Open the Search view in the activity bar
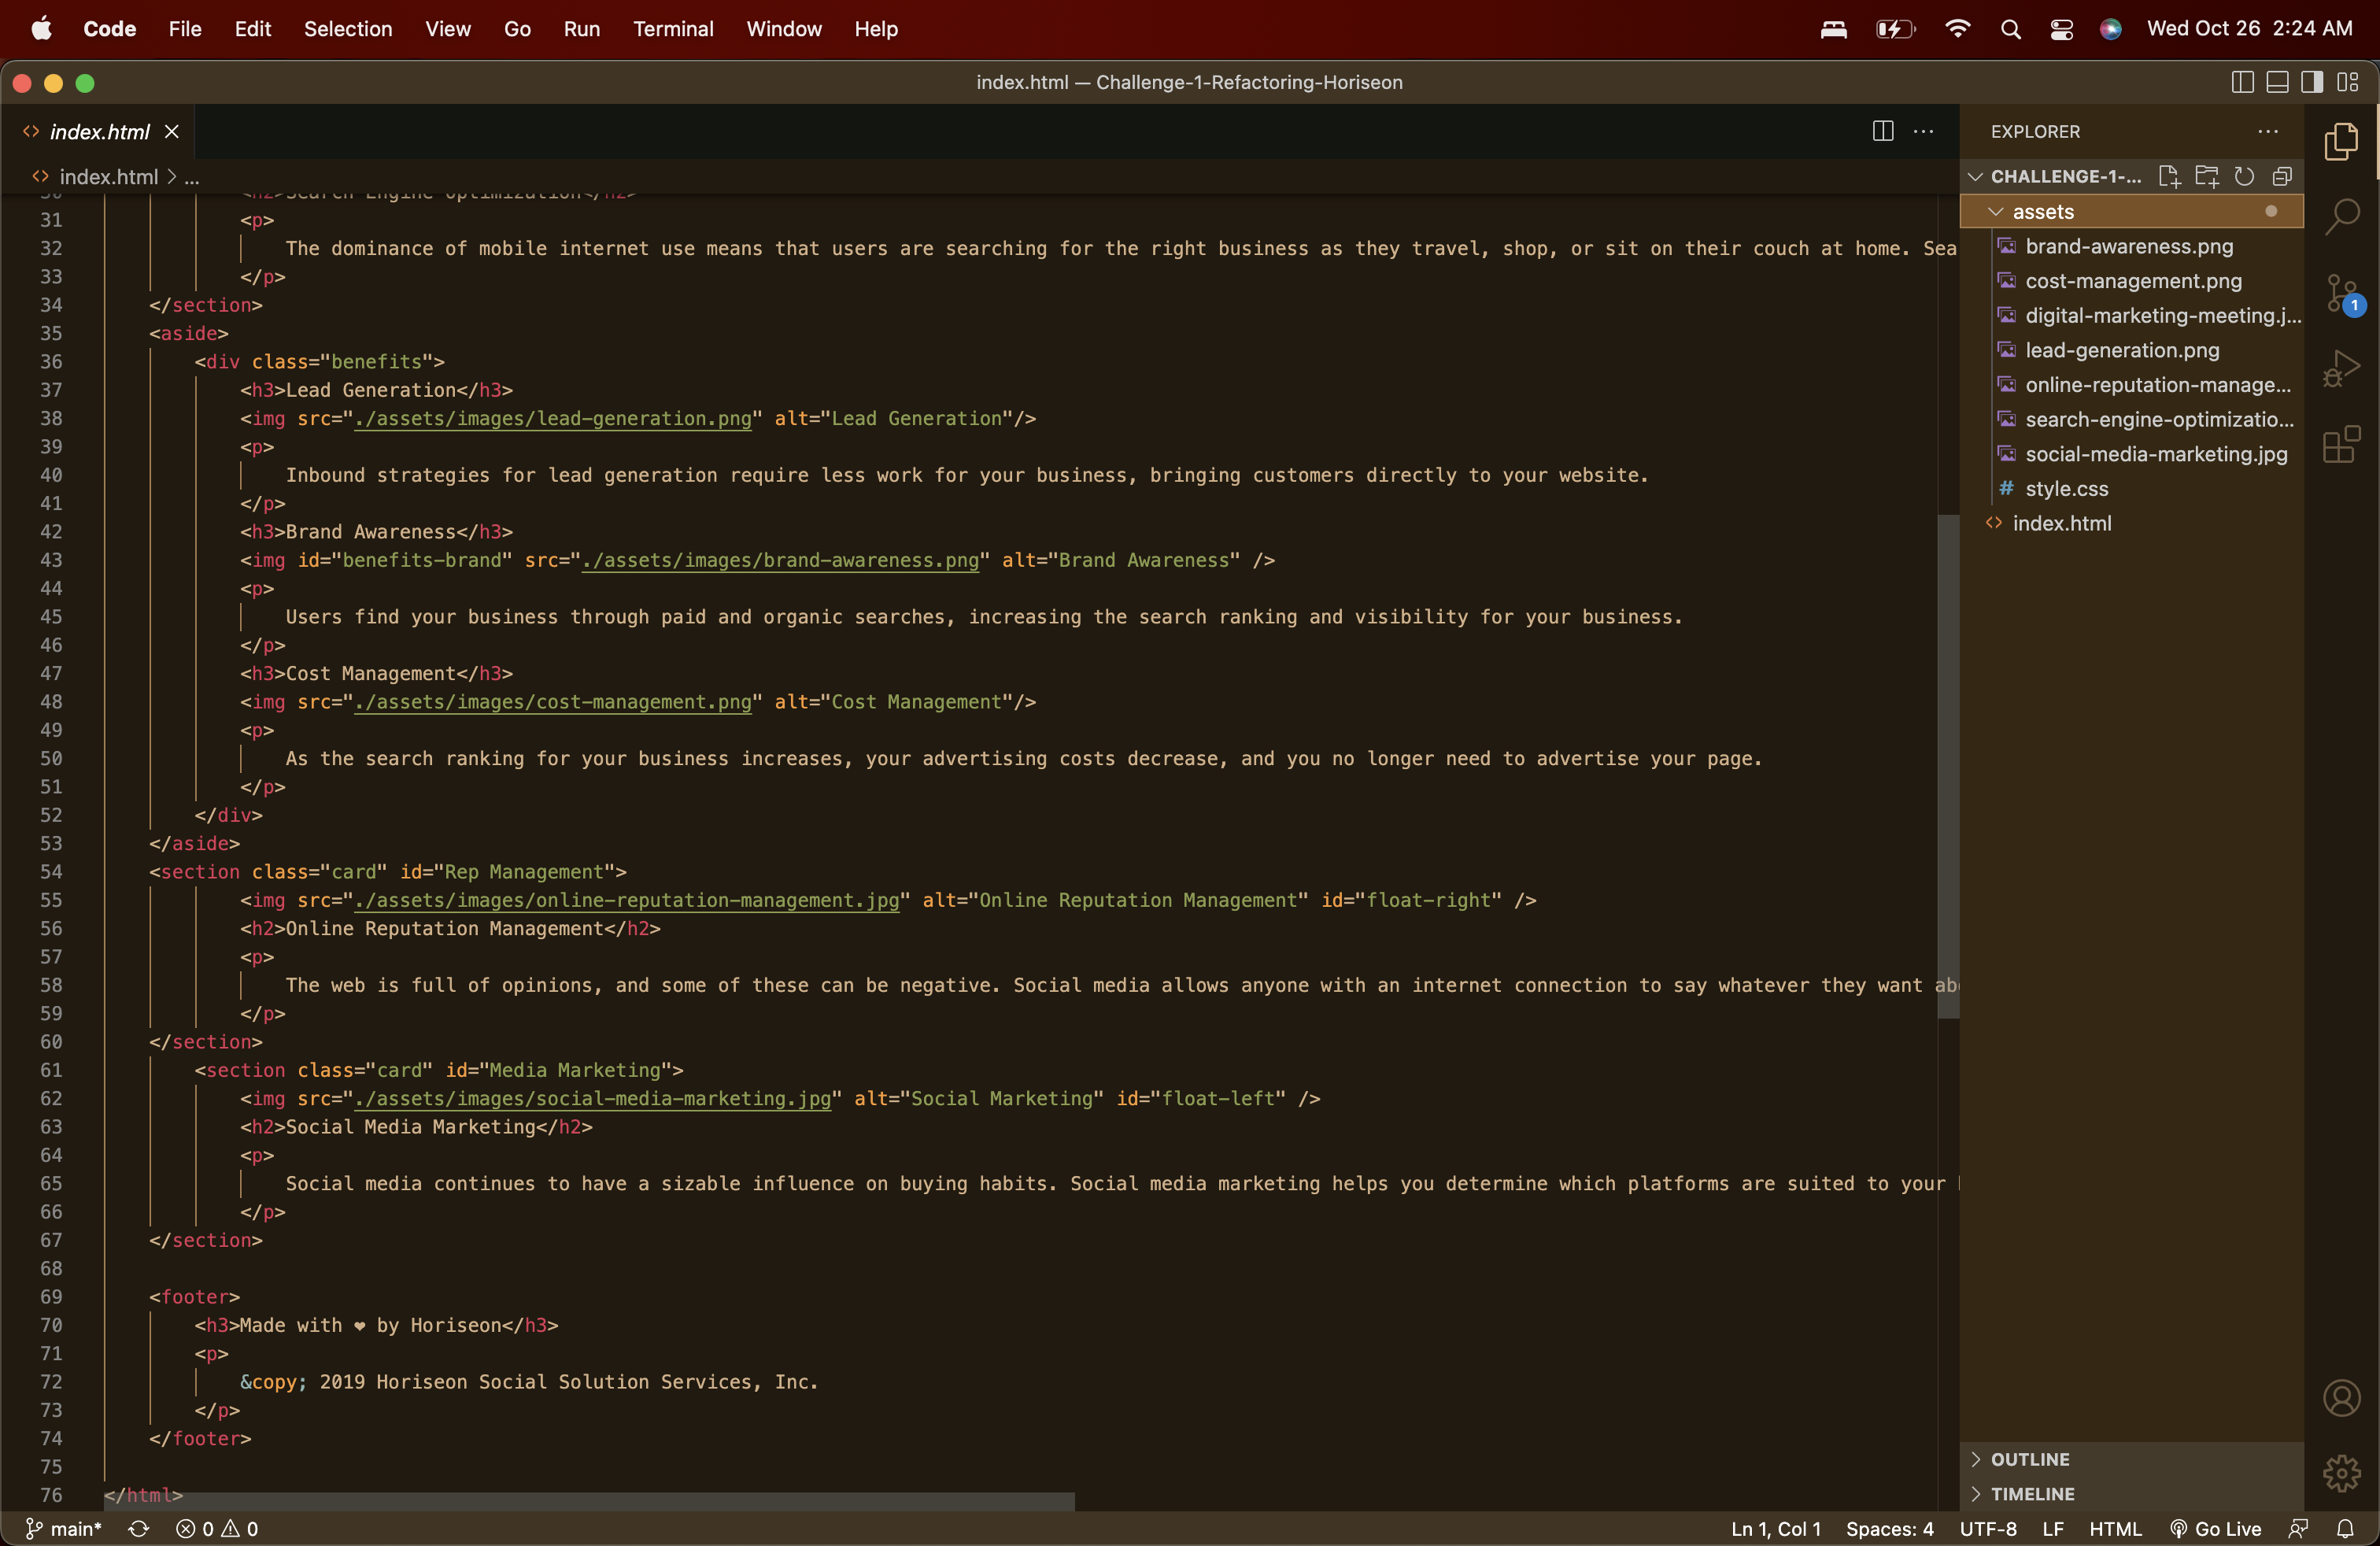The height and width of the screenshot is (1546, 2380). [x=2342, y=215]
